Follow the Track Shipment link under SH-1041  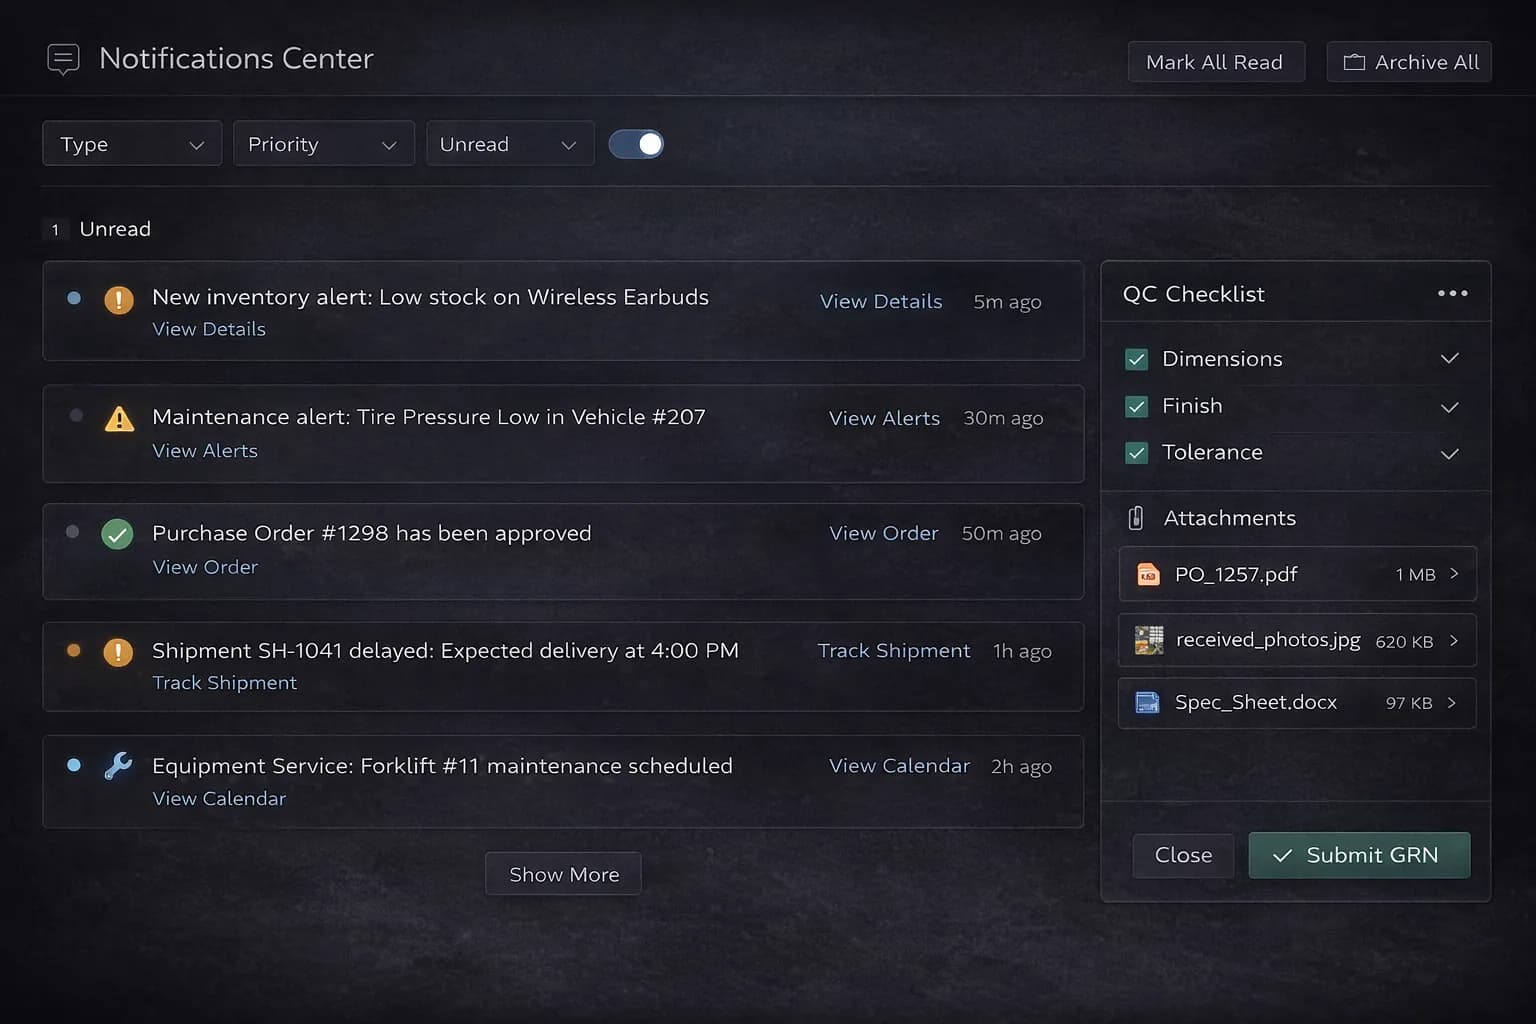click(224, 683)
